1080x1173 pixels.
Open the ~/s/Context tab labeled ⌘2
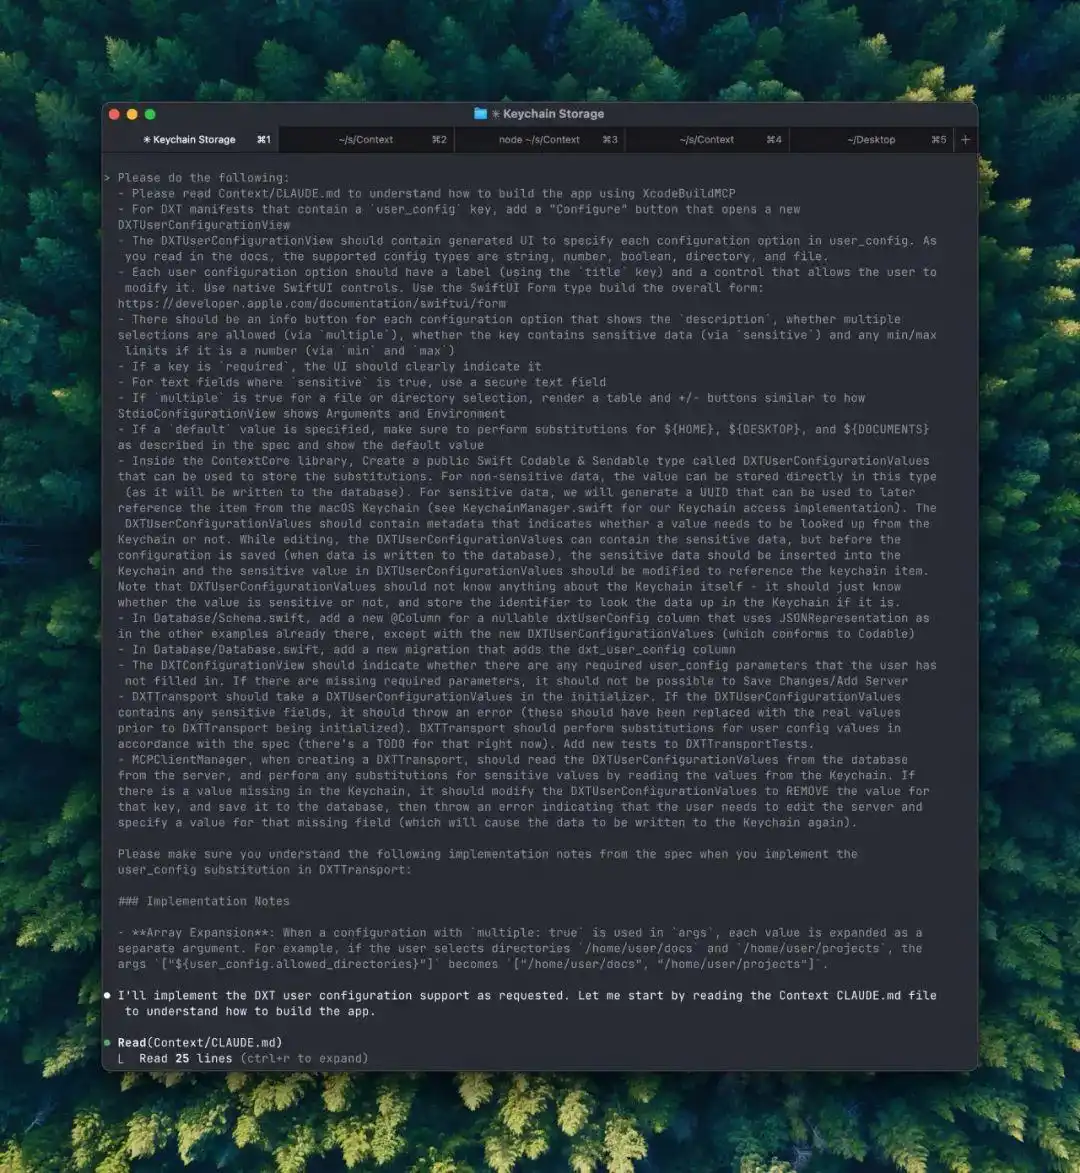tap(366, 140)
